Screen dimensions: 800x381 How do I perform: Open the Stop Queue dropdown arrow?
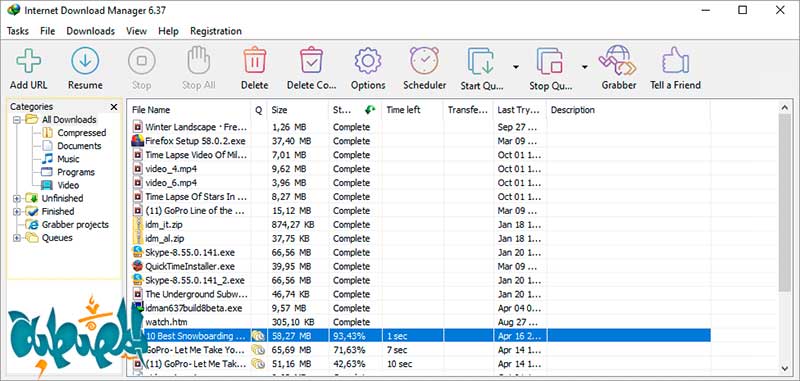(x=585, y=67)
